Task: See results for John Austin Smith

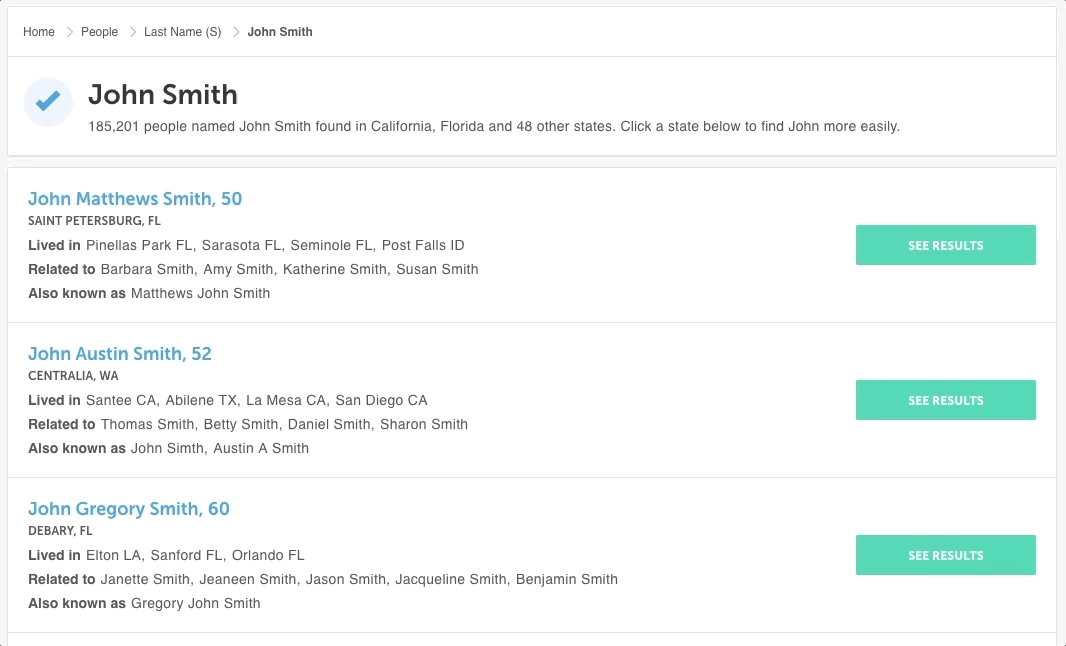Action: click(945, 400)
